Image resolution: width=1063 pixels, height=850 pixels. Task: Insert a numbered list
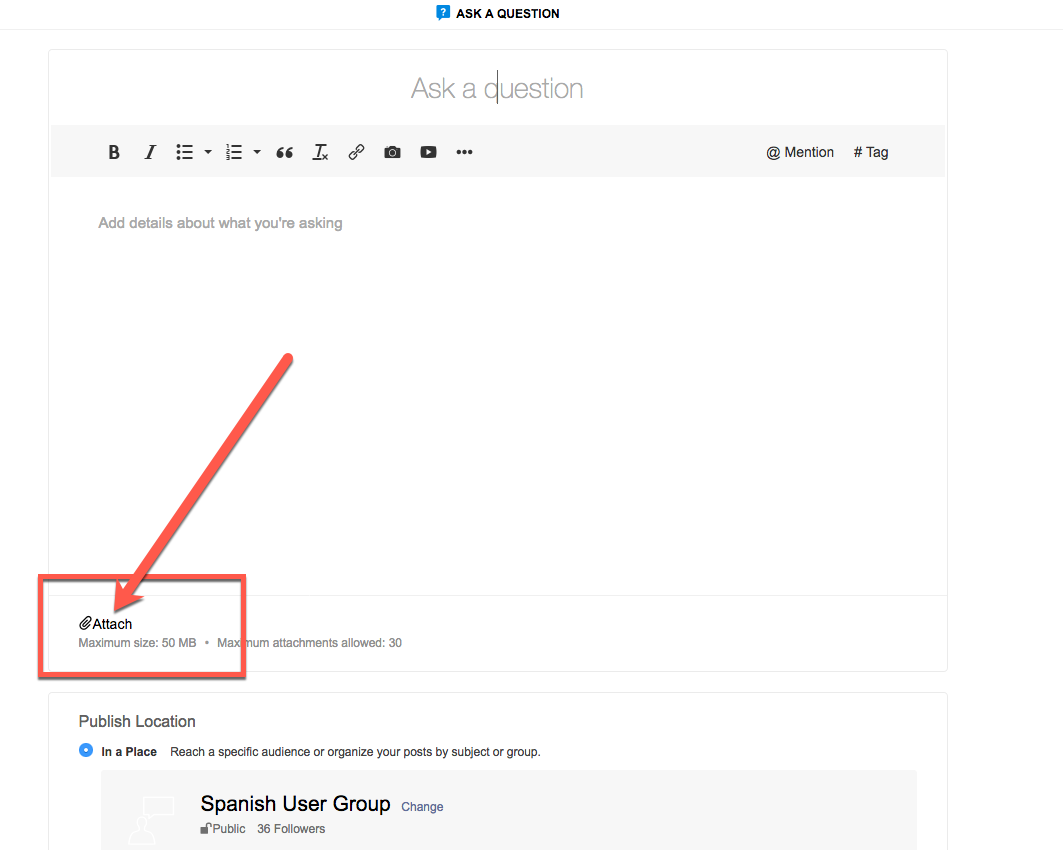coord(234,153)
